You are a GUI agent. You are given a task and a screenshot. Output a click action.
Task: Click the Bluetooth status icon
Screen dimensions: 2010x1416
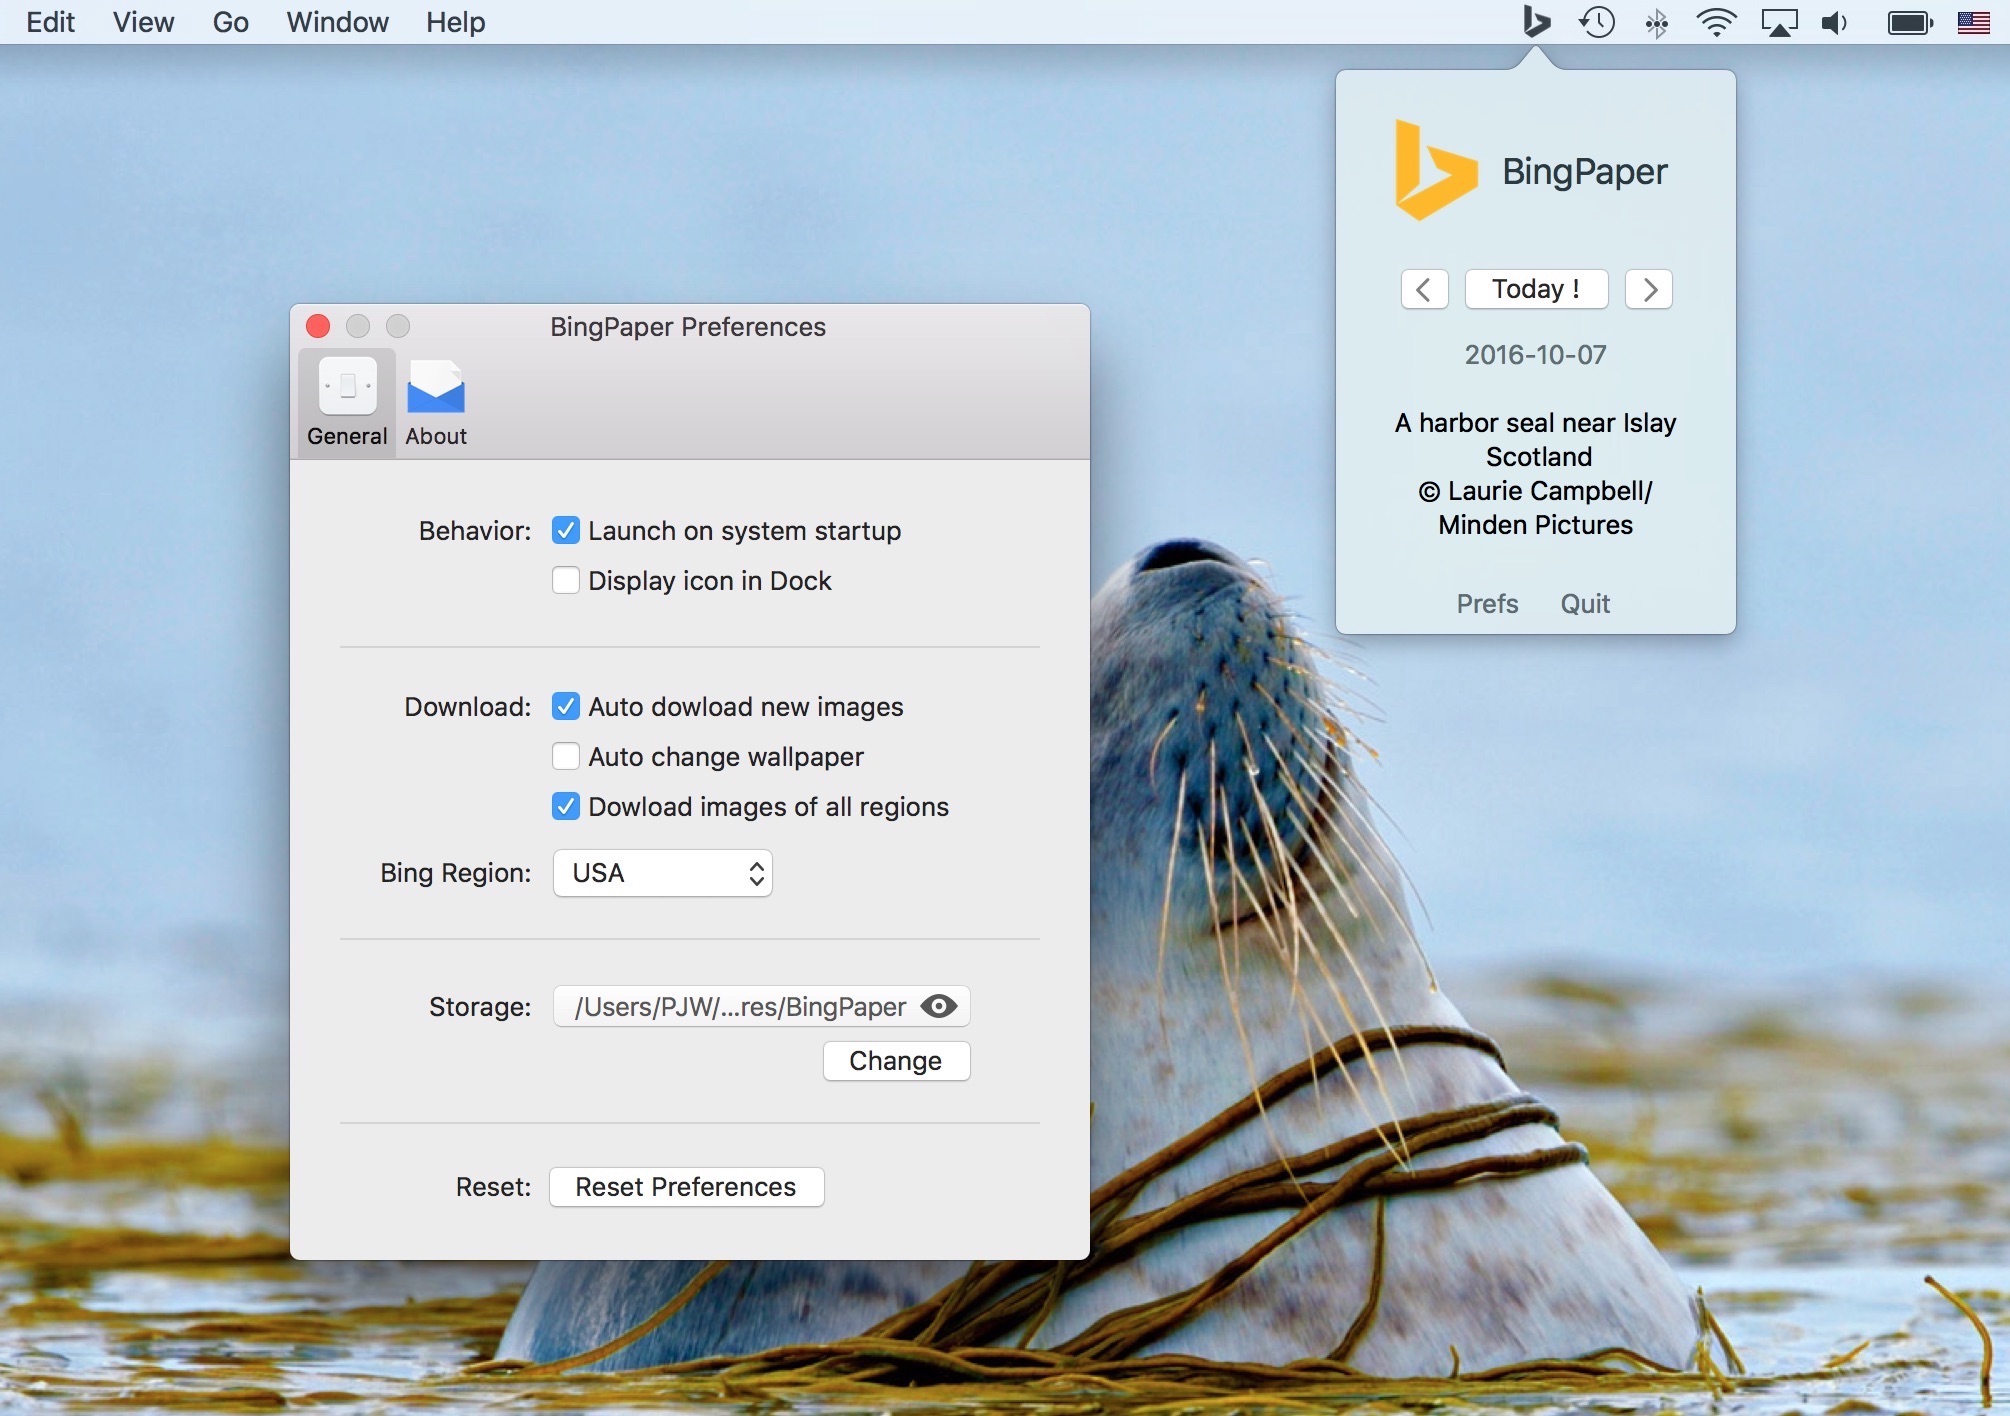point(1657,22)
